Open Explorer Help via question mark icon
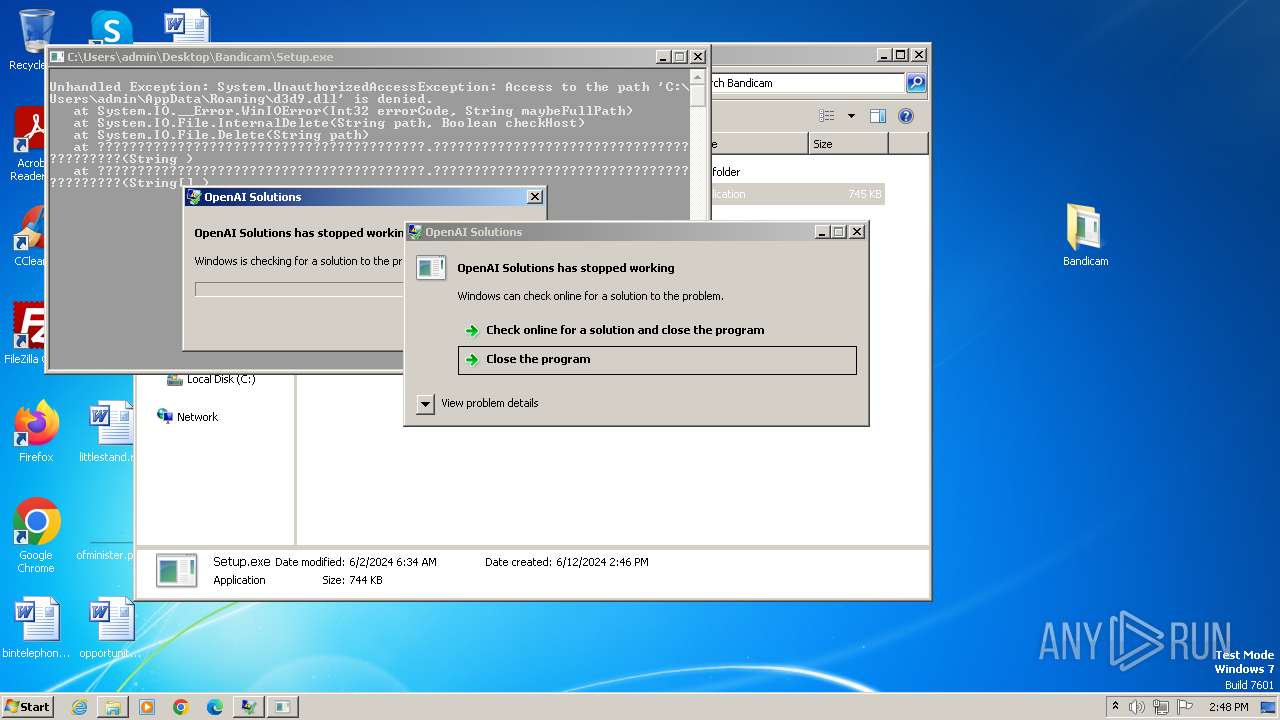This screenshot has width=1280, height=720. 906,116
